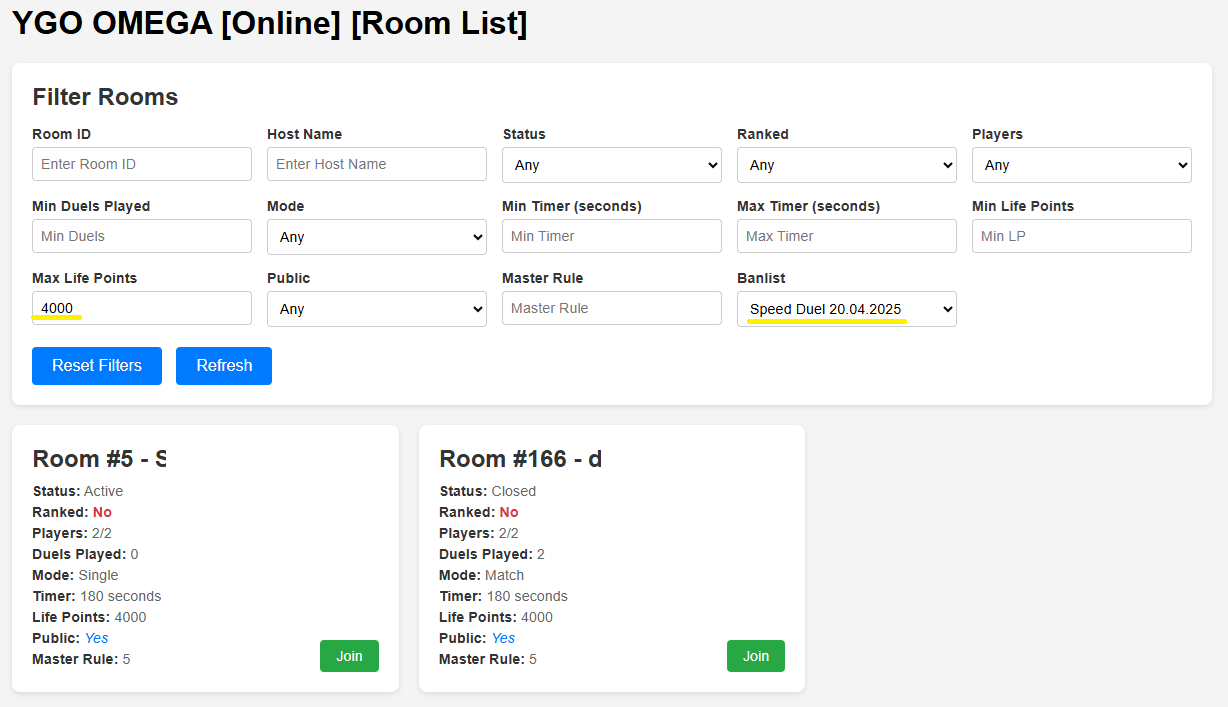Focus the Min Life Points field
The image size is (1228, 707).
1082,236
